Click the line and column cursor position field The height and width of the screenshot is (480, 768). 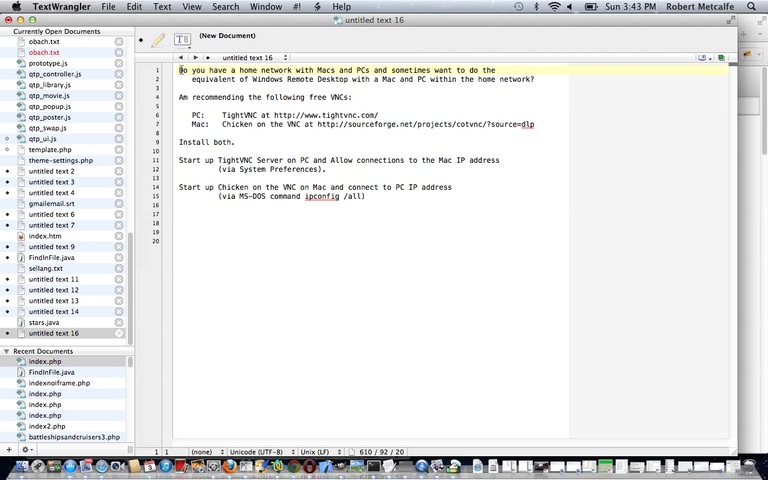pos(162,452)
